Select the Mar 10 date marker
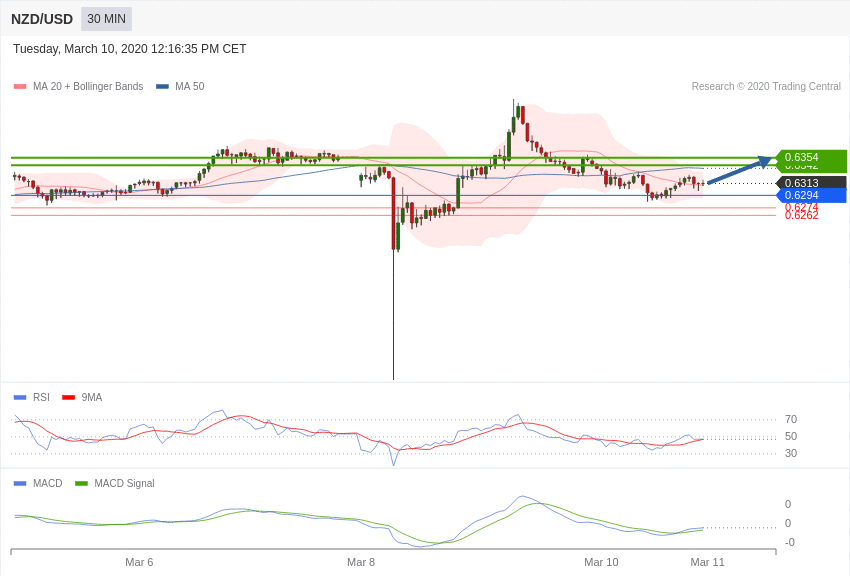Screen dimensions: 850x576 601,562
